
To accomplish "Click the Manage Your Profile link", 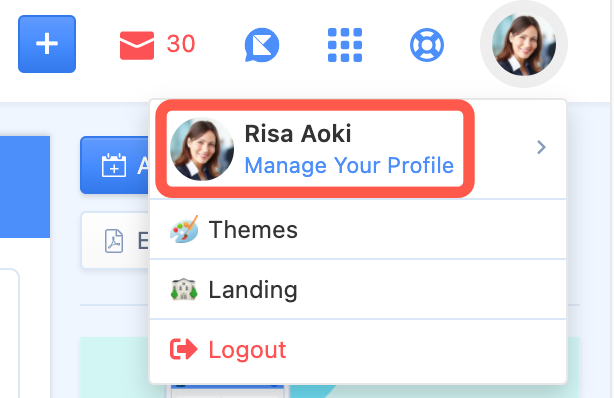I will pos(349,165).
